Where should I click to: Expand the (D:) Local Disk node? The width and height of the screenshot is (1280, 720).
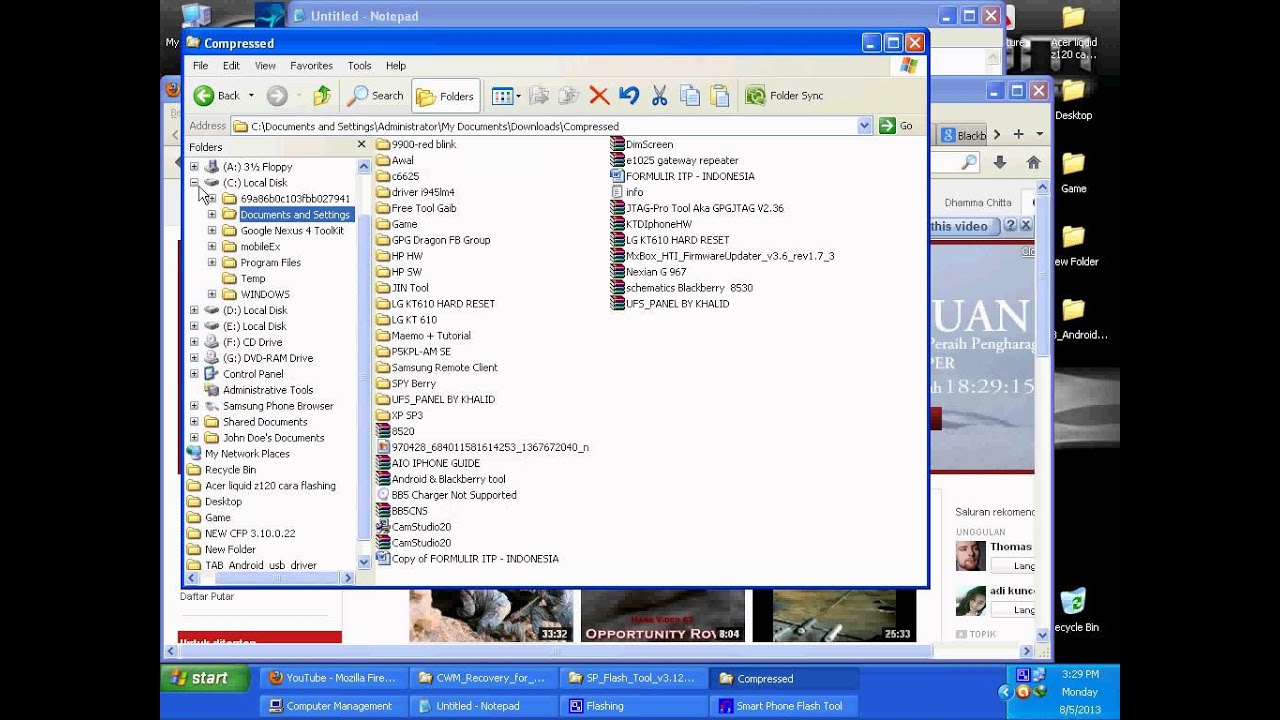194,311
